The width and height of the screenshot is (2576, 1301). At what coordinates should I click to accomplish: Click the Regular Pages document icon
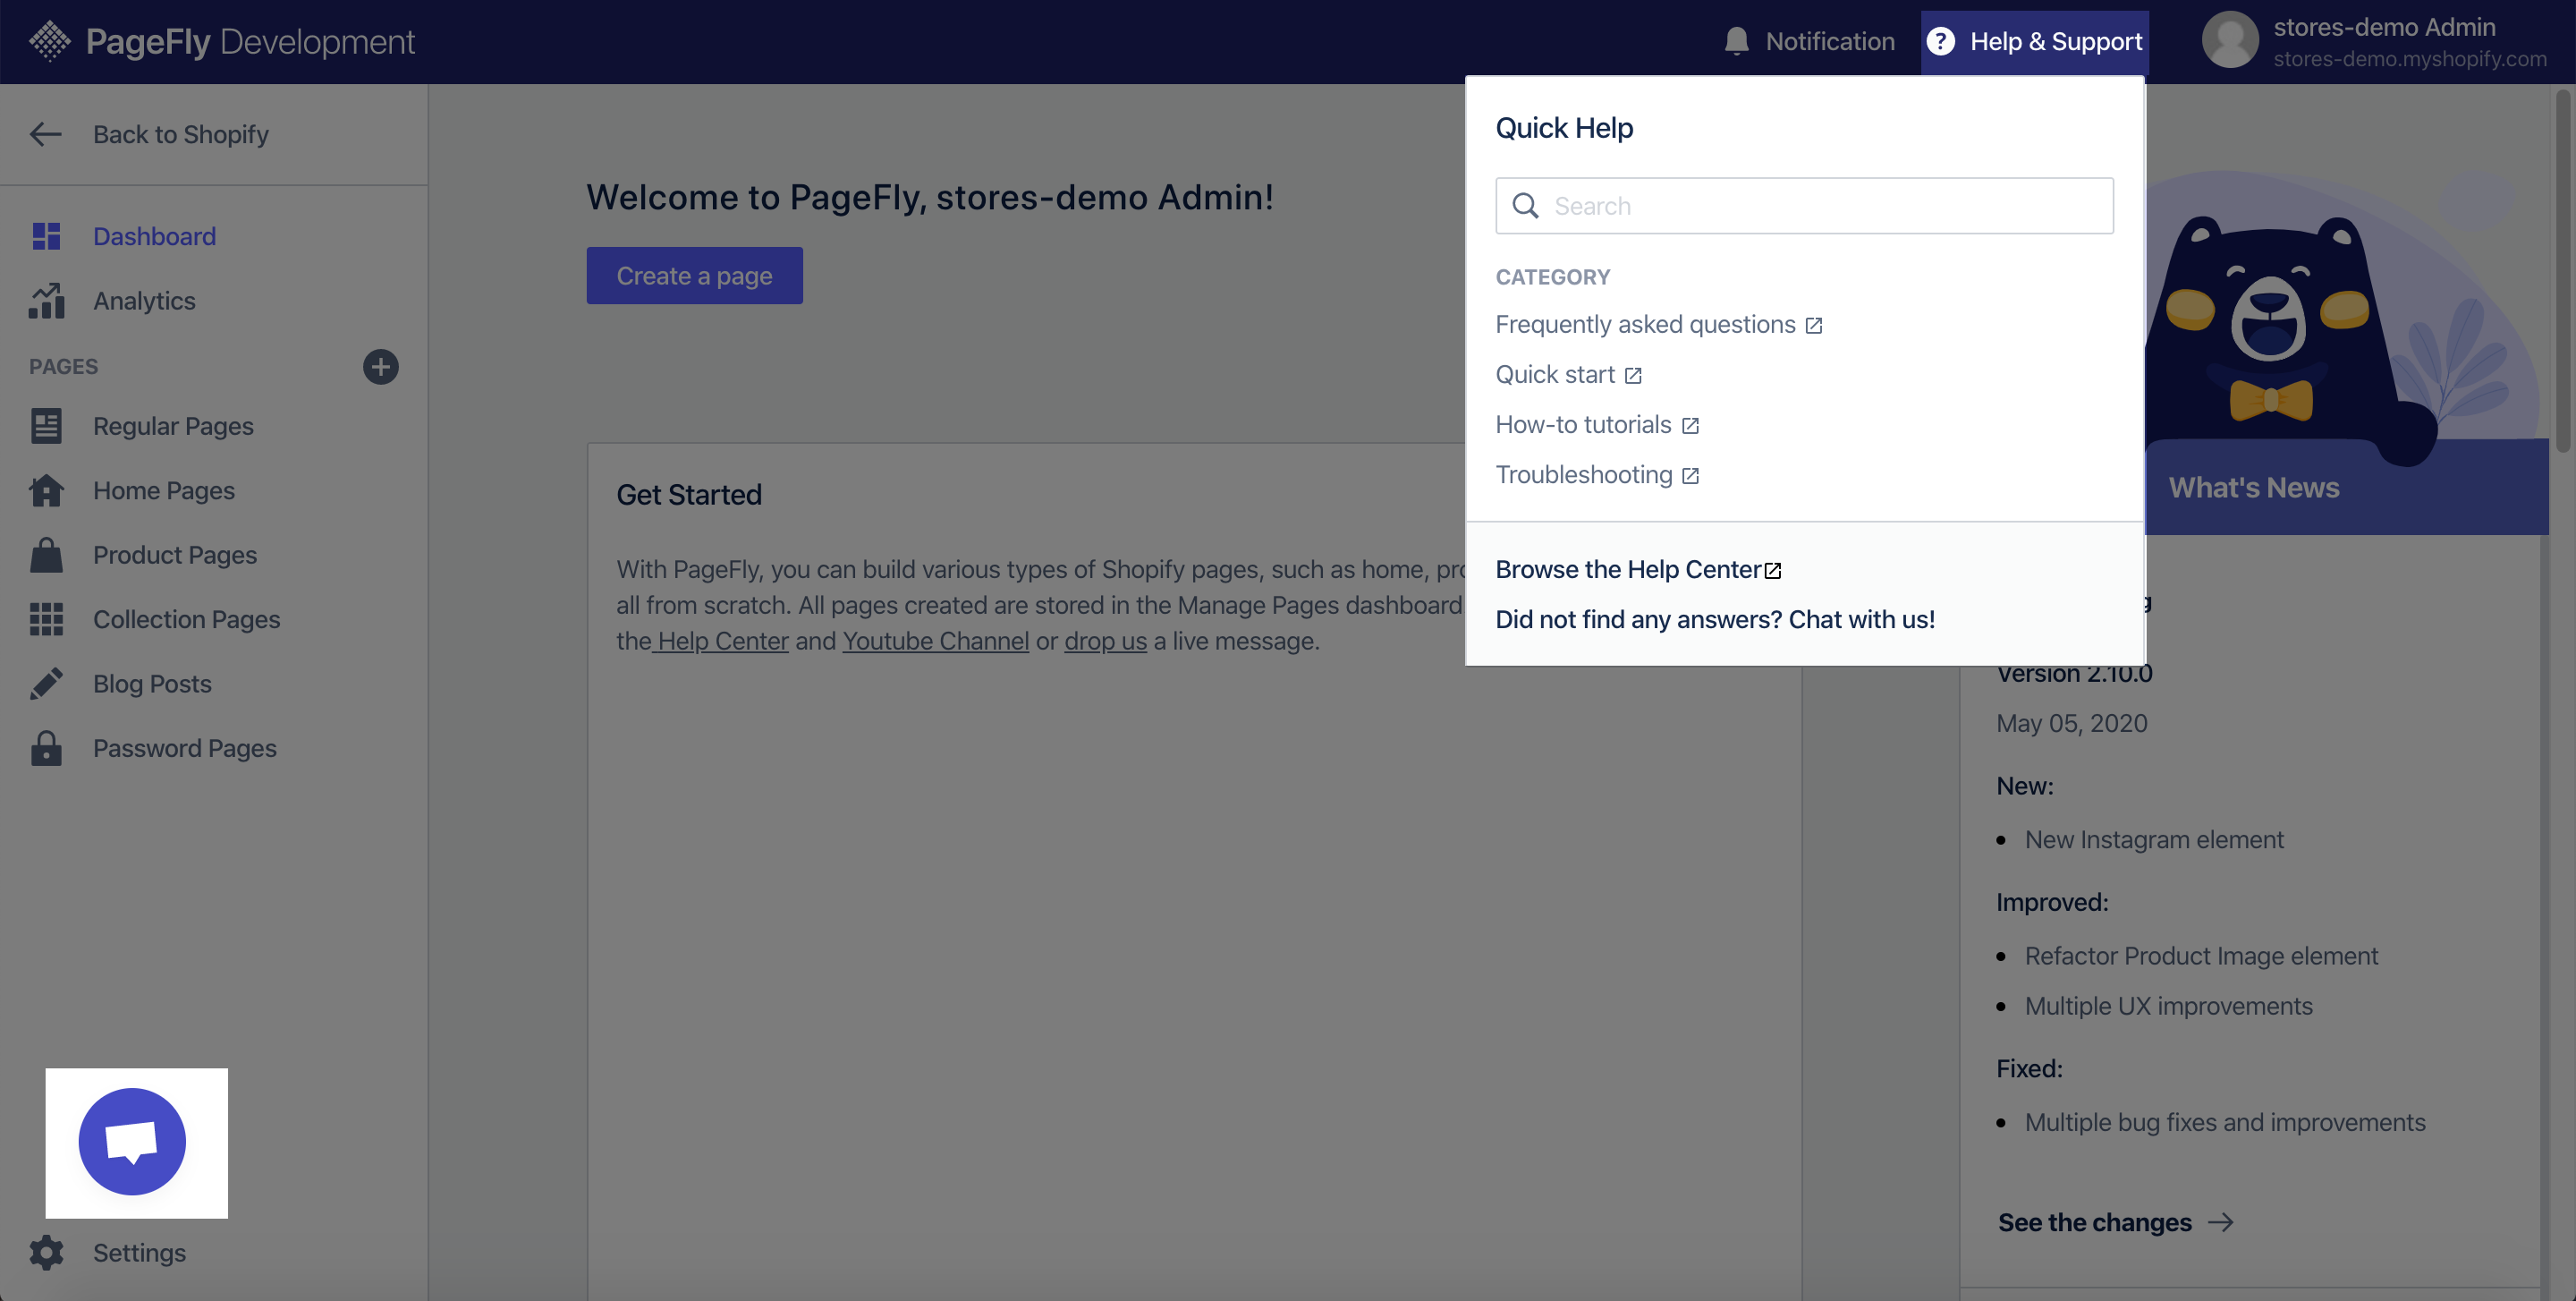pos(46,426)
